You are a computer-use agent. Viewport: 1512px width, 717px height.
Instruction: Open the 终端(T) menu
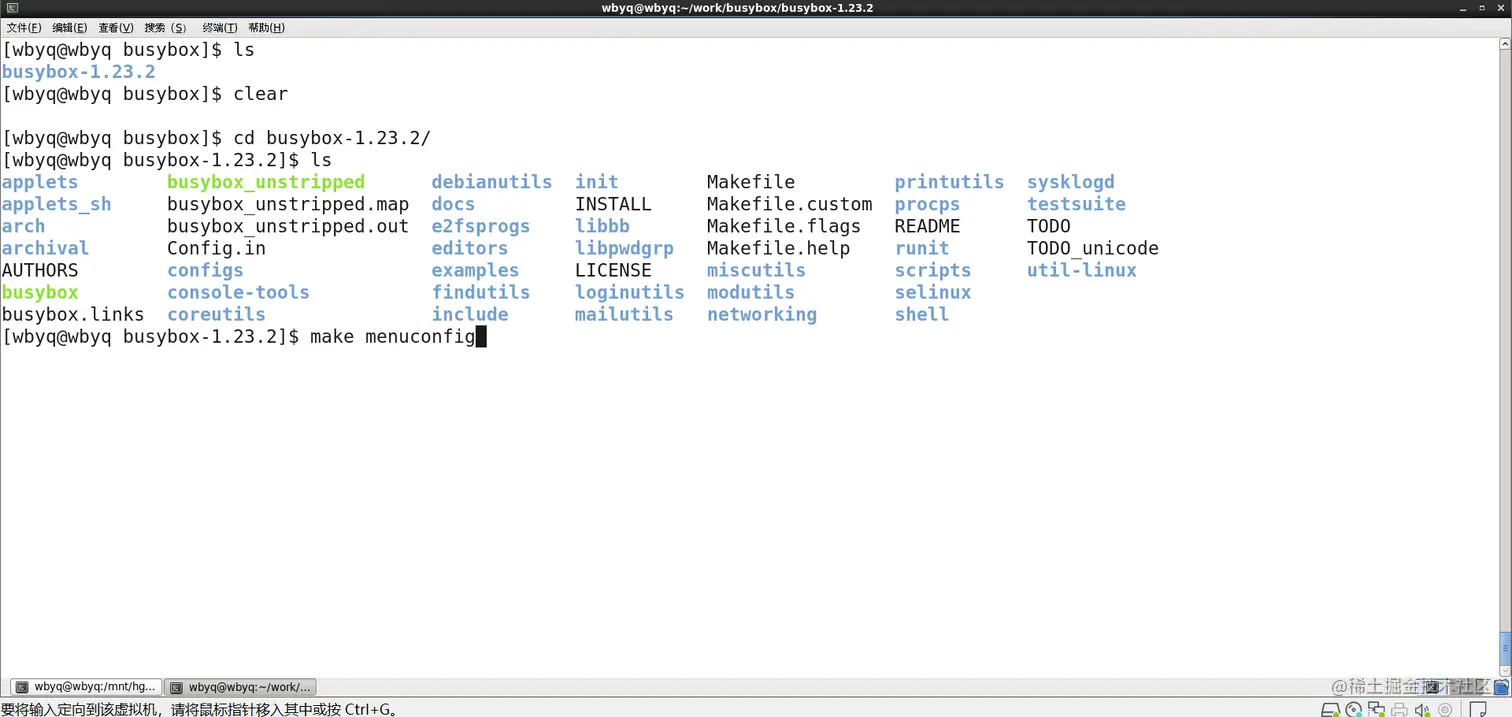tap(220, 28)
